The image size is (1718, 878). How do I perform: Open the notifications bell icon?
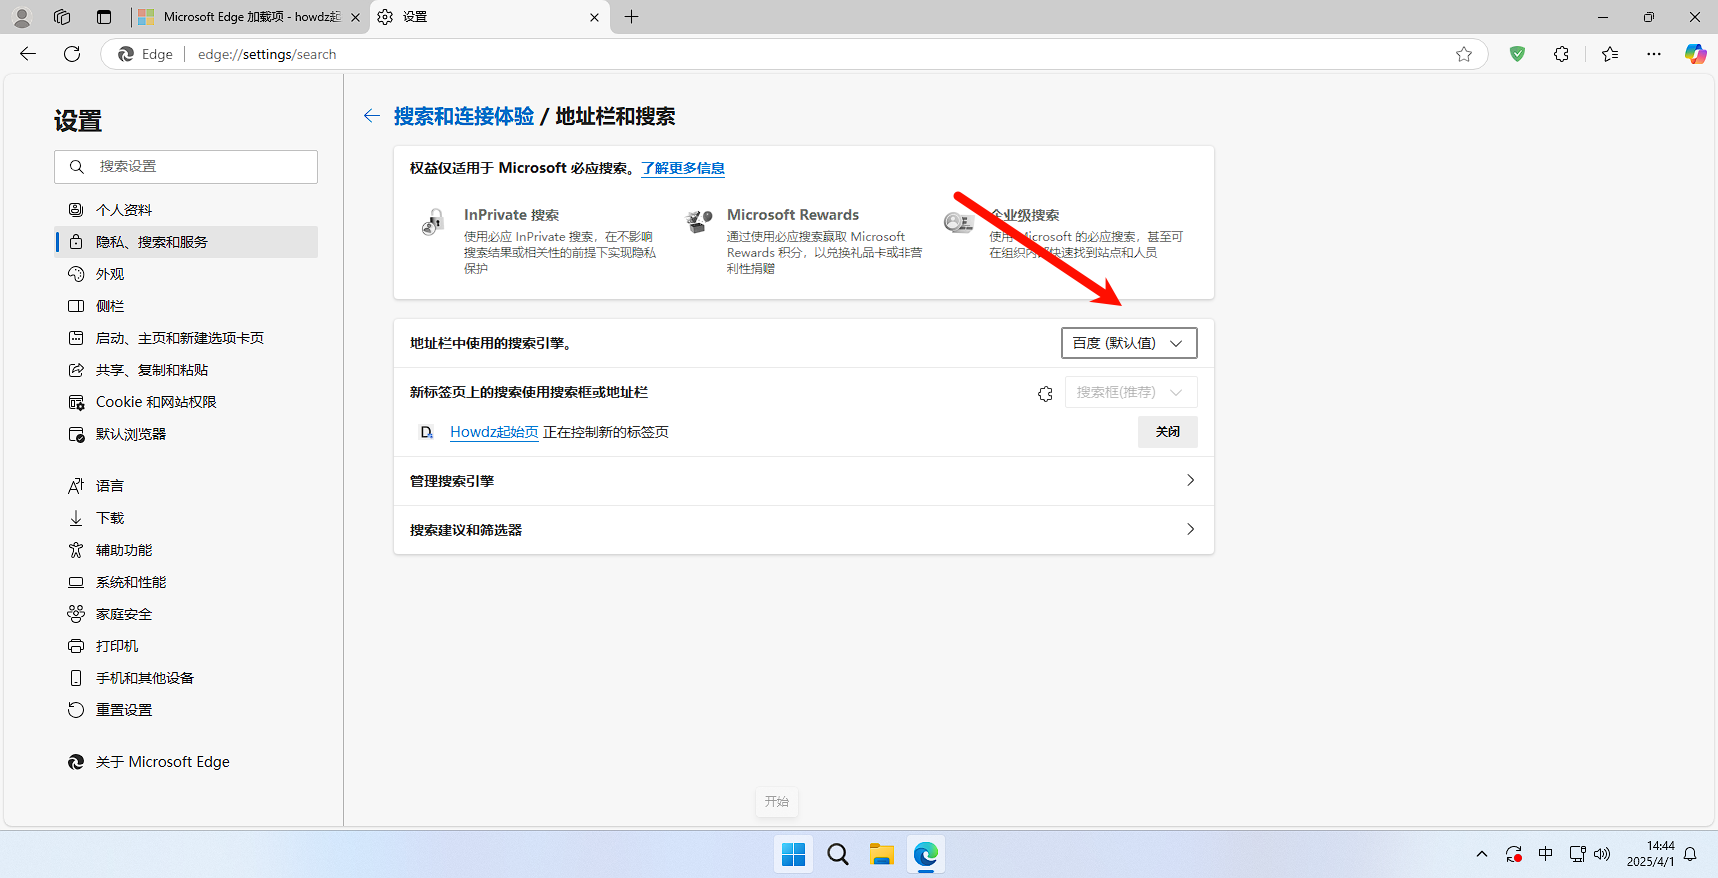click(1690, 854)
